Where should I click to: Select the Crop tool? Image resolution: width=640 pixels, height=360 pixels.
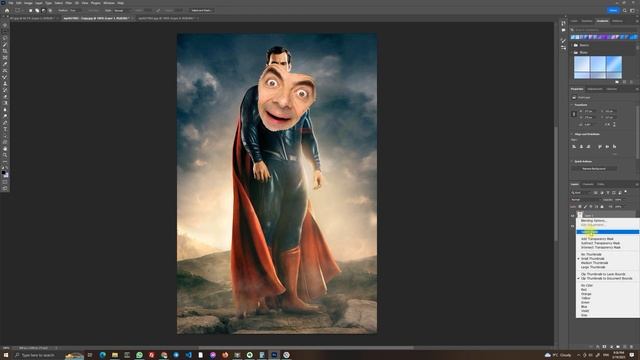pyautogui.click(x=5, y=51)
